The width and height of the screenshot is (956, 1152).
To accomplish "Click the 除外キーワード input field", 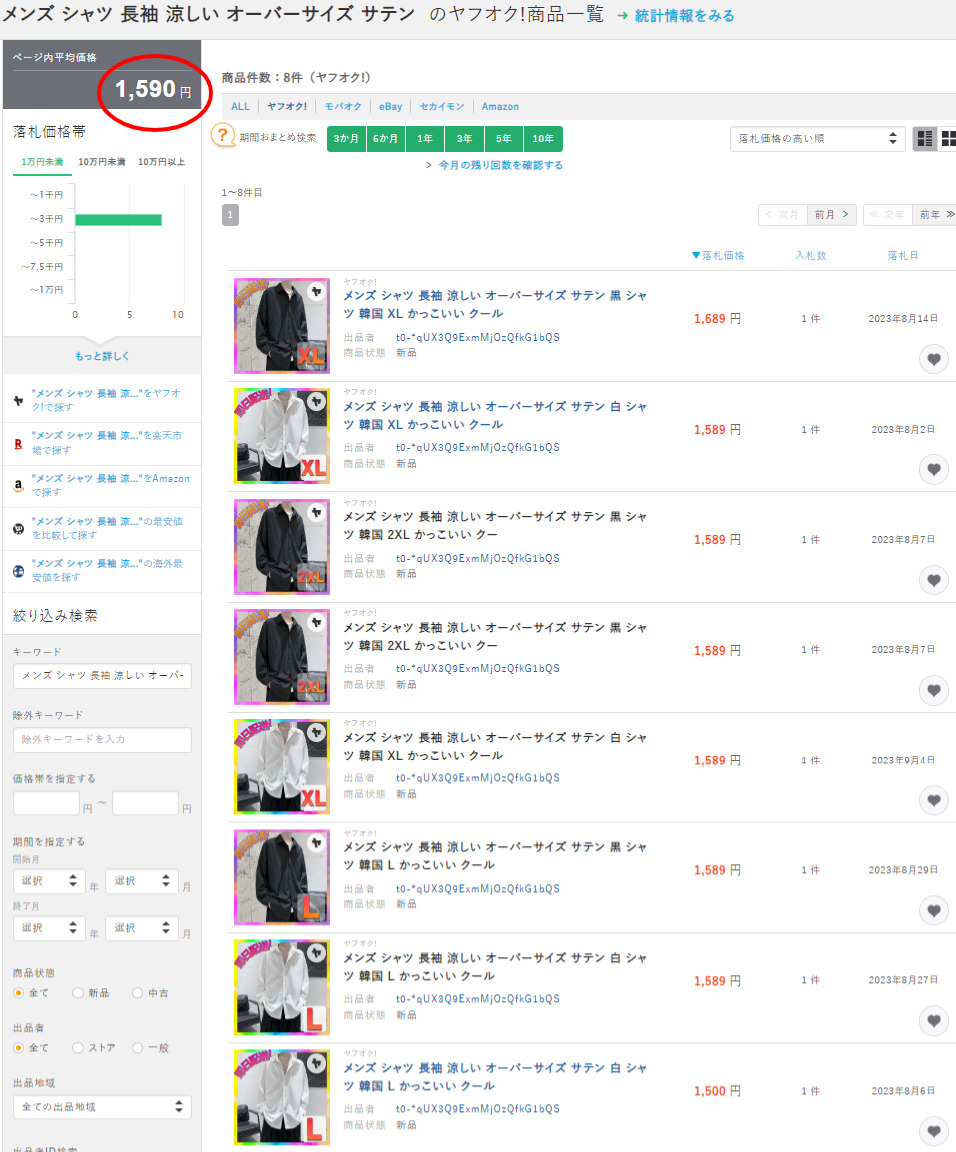I will coord(102,740).
